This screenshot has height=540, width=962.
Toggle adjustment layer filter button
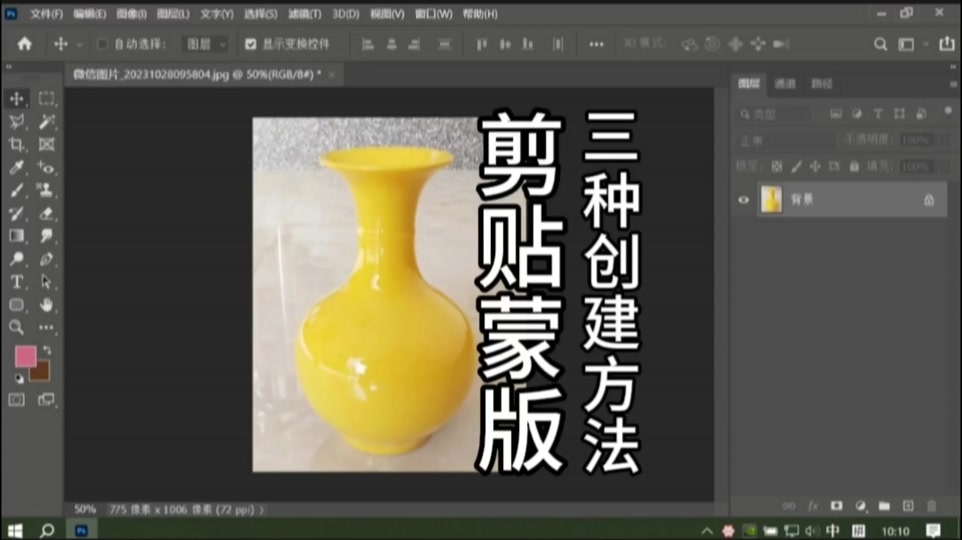857,114
